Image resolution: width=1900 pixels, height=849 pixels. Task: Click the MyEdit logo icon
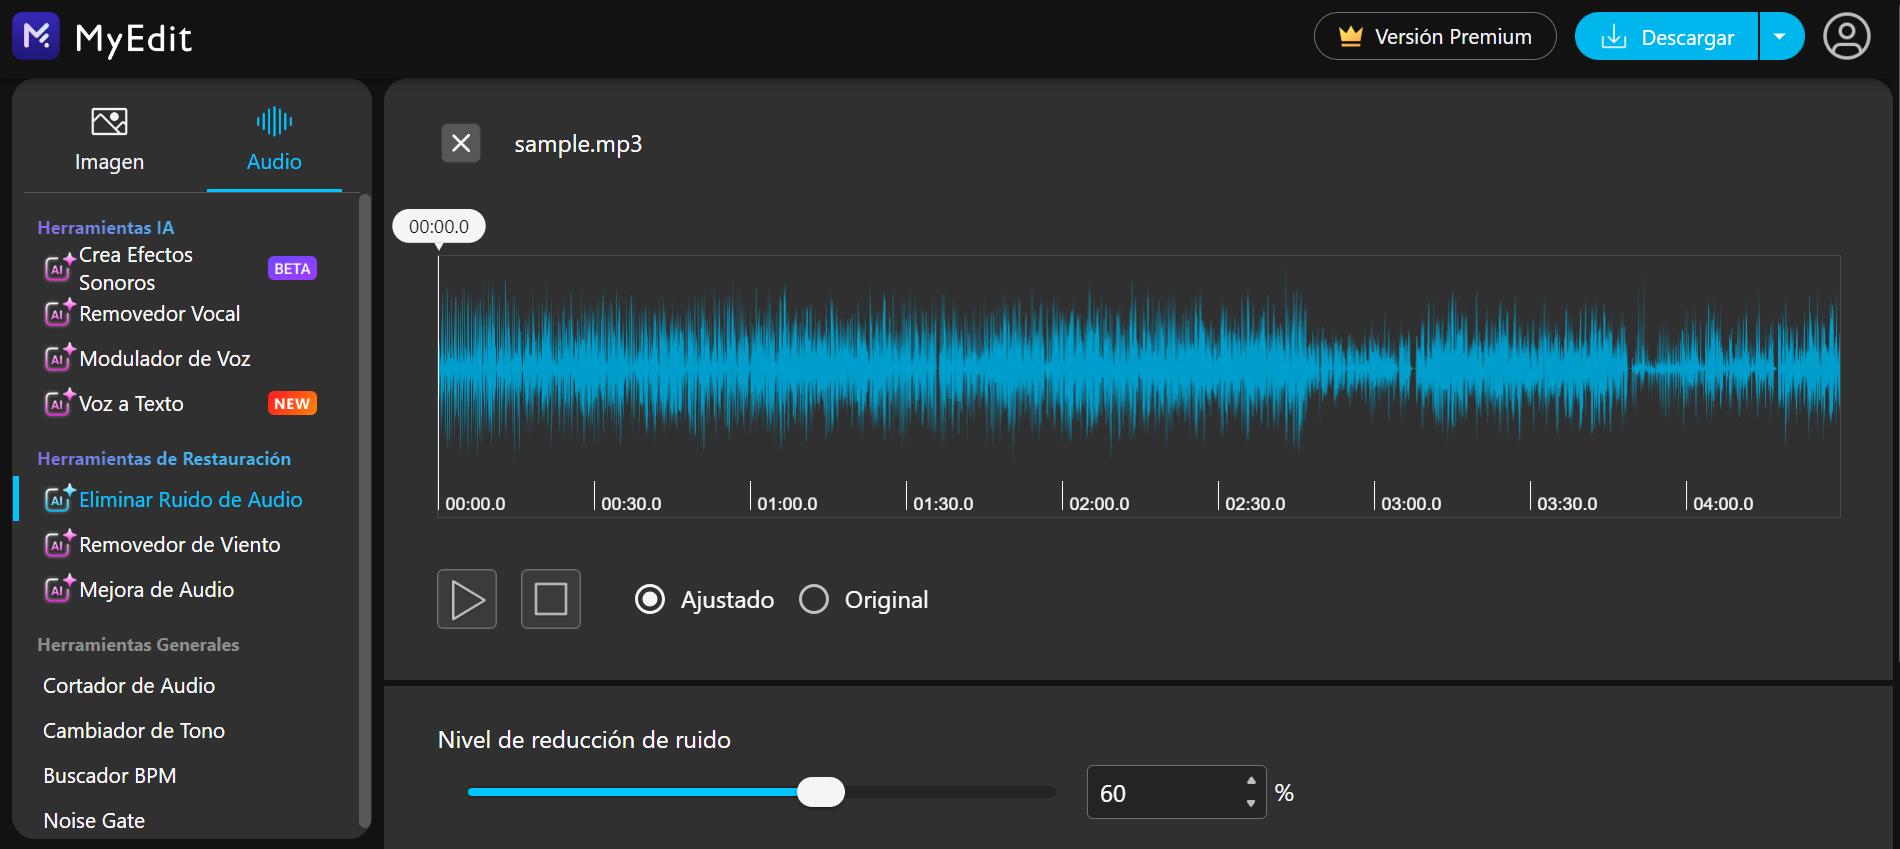coord(36,36)
